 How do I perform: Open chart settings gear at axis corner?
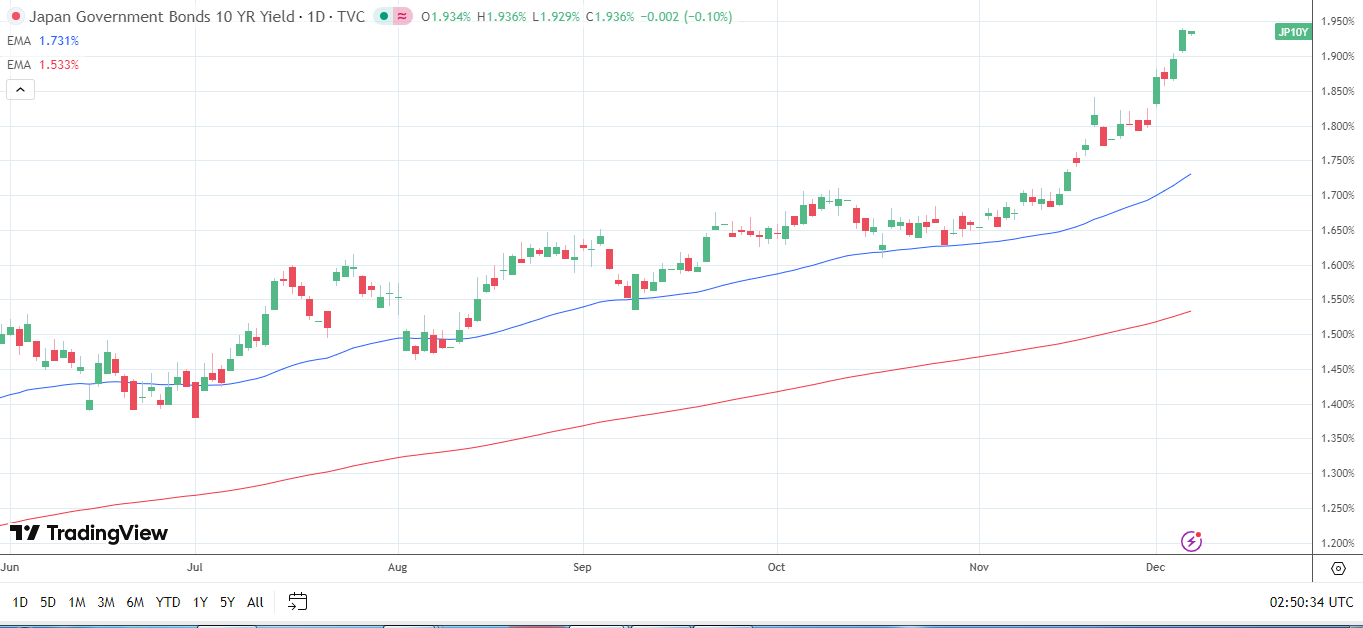[1338, 568]
